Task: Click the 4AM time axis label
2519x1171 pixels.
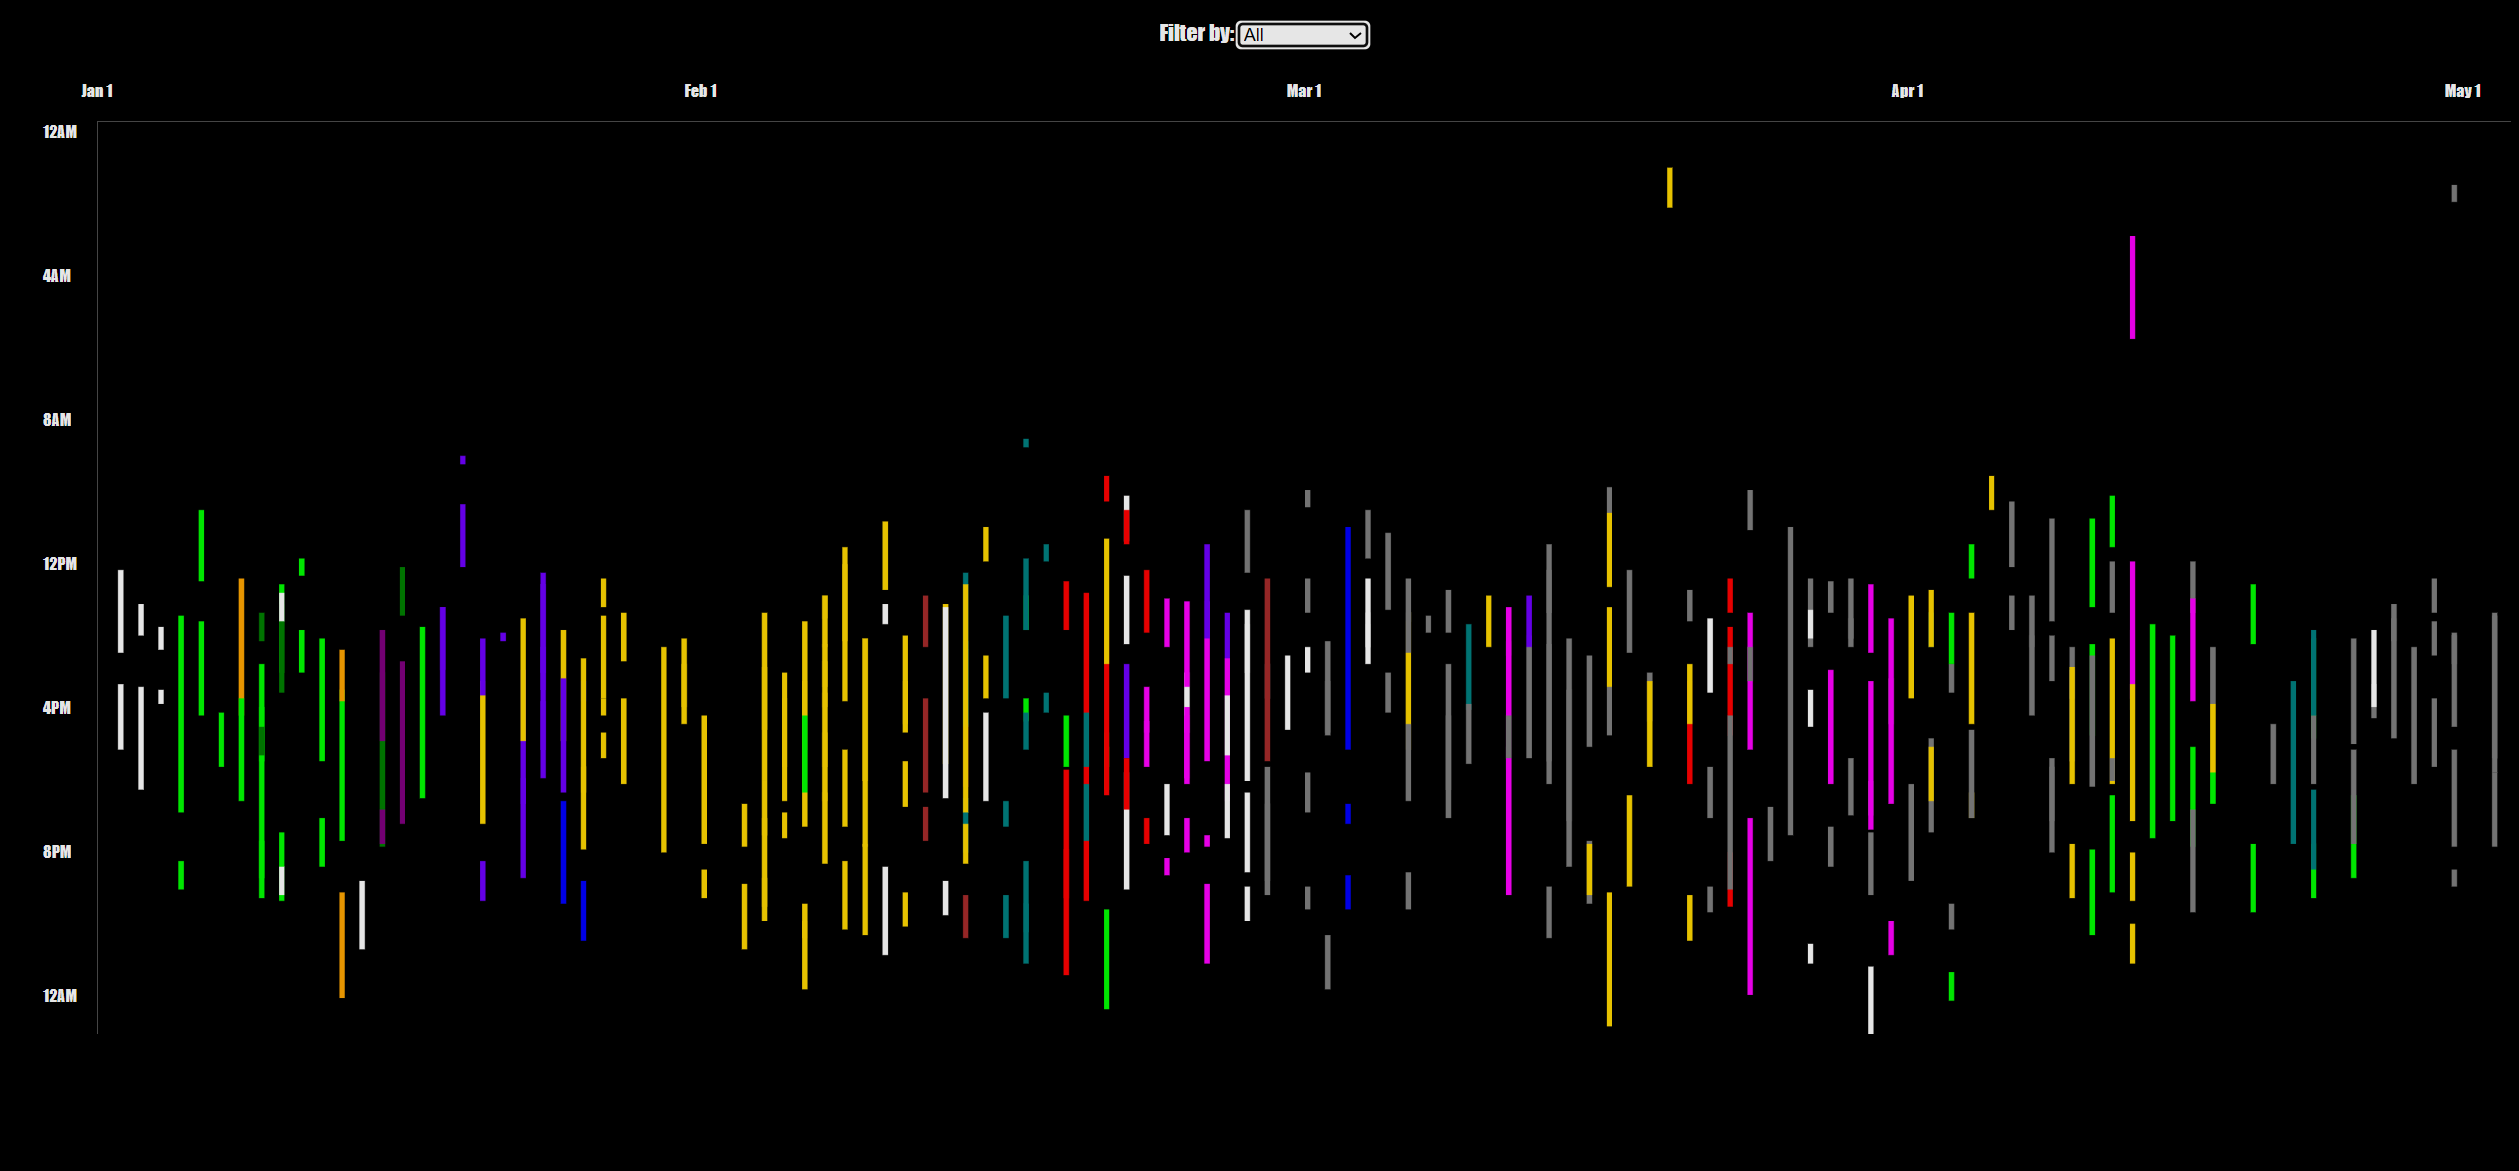Action: tap(57, 276)
